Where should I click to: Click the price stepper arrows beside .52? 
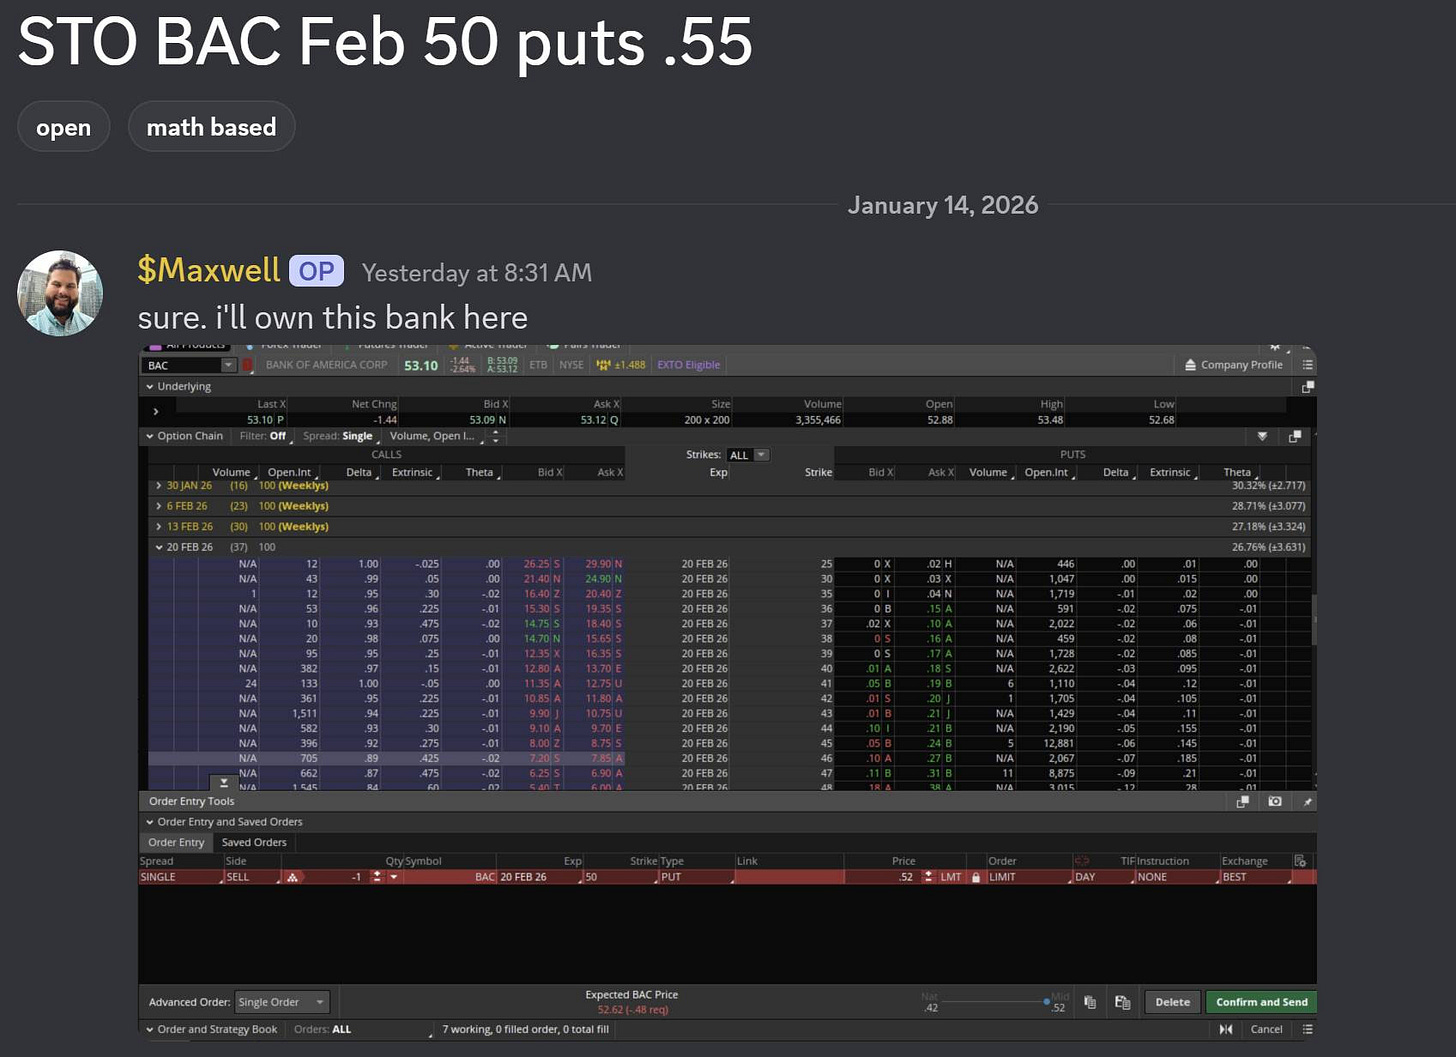[928, 877]
